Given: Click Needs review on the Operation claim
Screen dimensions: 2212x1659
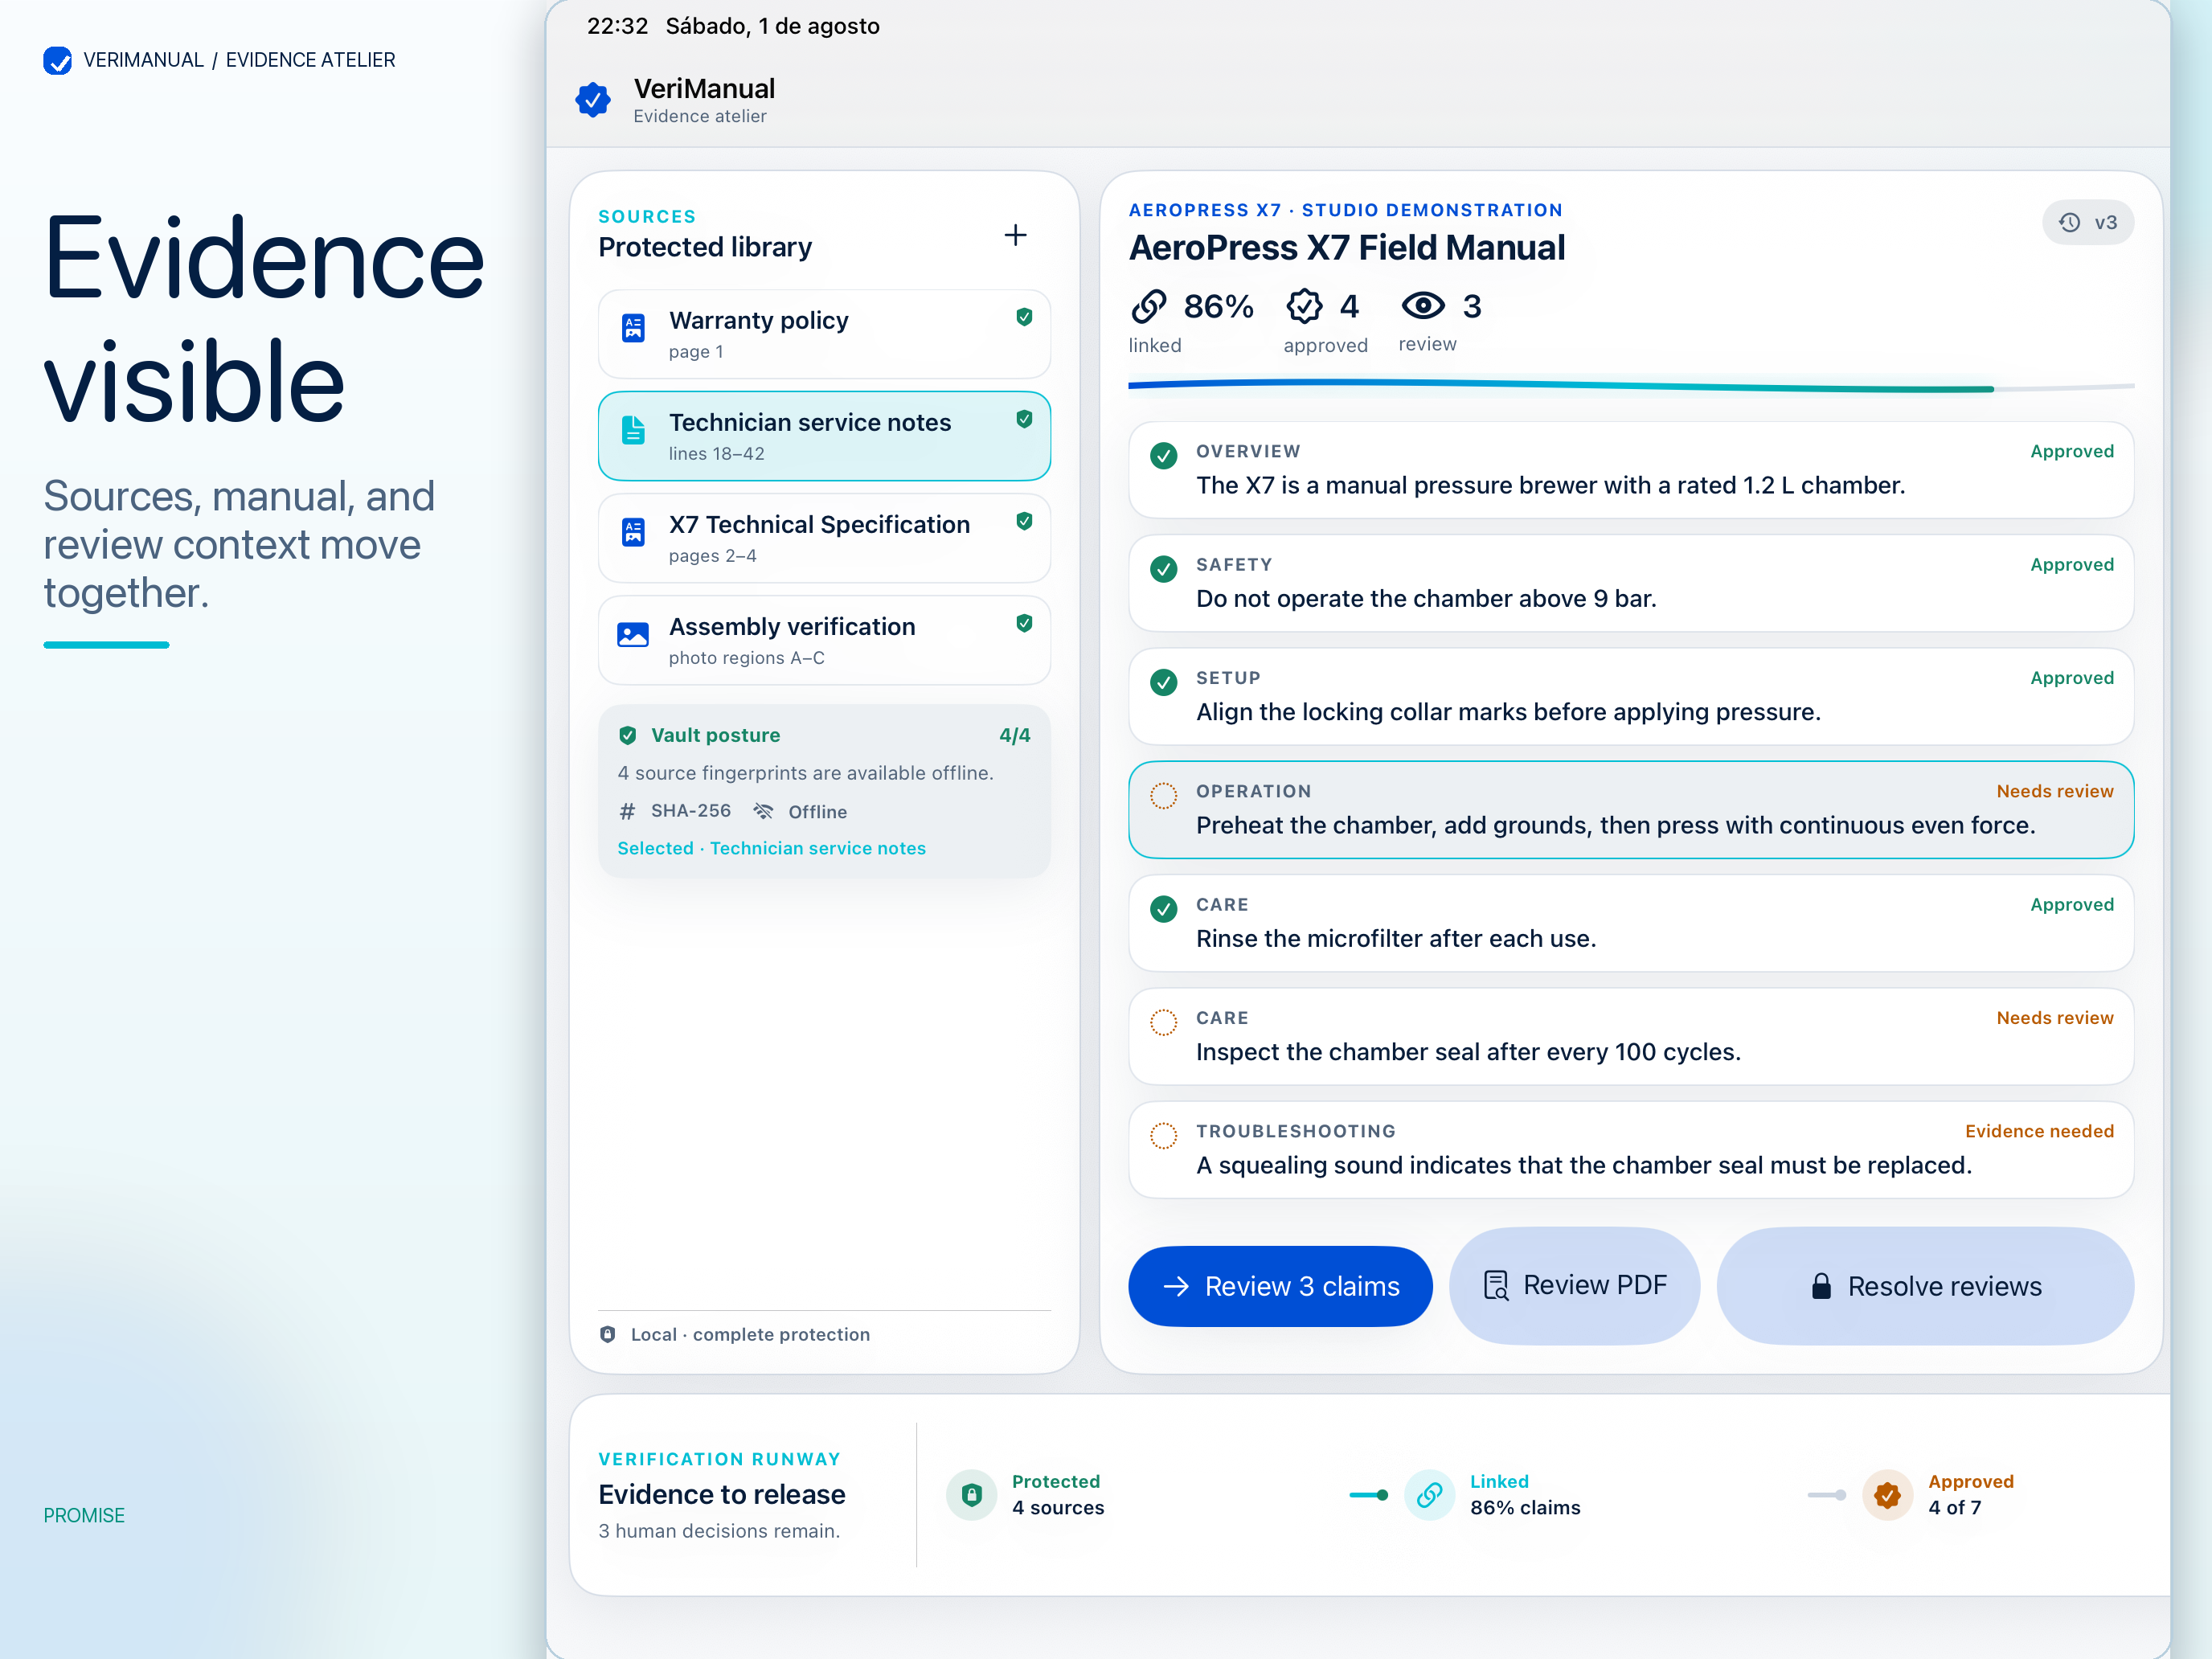Looking at the screenshot, I should click(2055, 791).
